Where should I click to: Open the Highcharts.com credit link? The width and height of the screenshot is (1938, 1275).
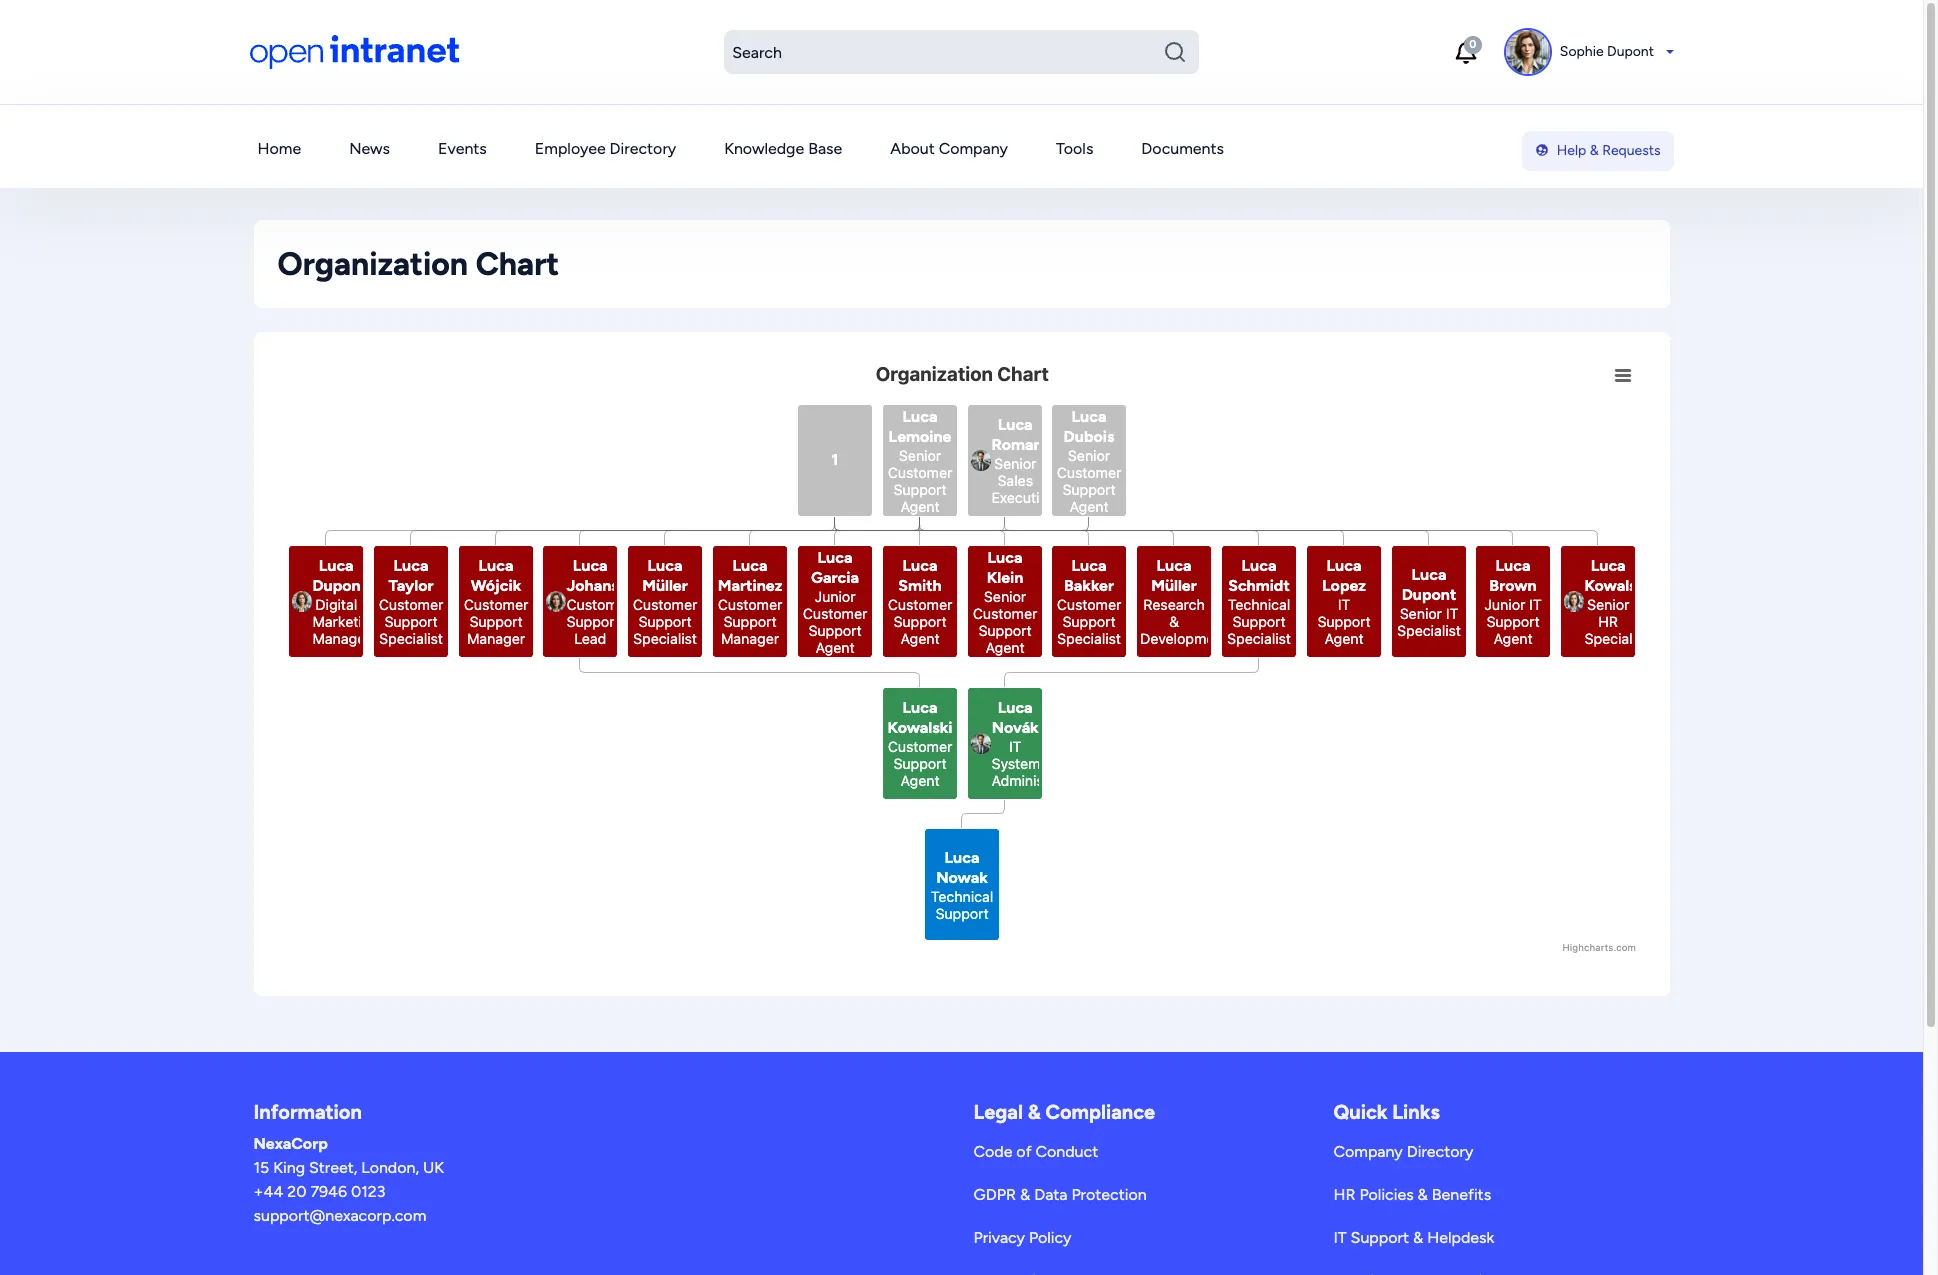click(x=1598, y=948)
